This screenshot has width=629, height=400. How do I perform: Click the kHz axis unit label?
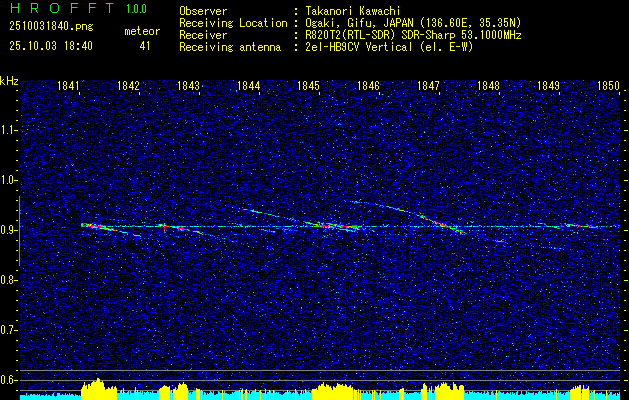click(9, 81)
